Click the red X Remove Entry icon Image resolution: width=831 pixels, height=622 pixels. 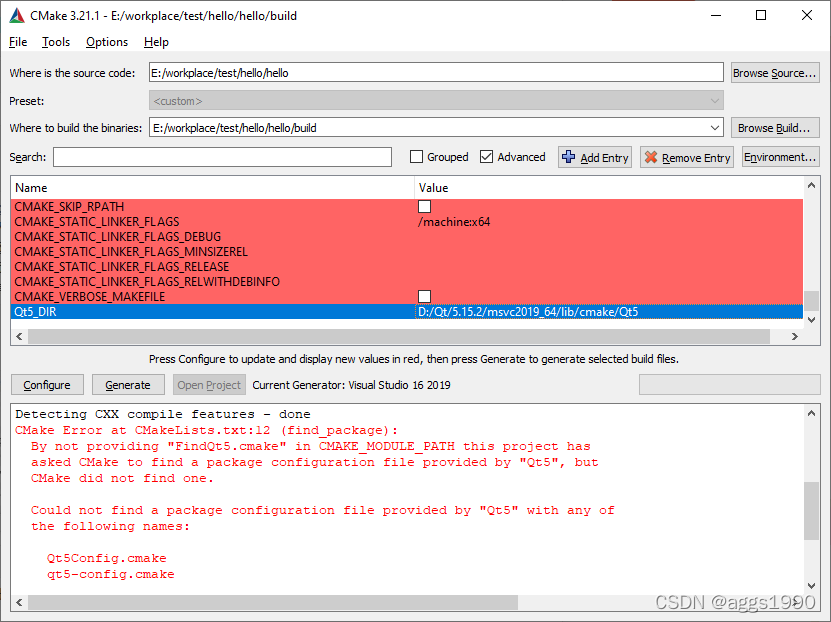pyautogui.click(x=651, y=157)
